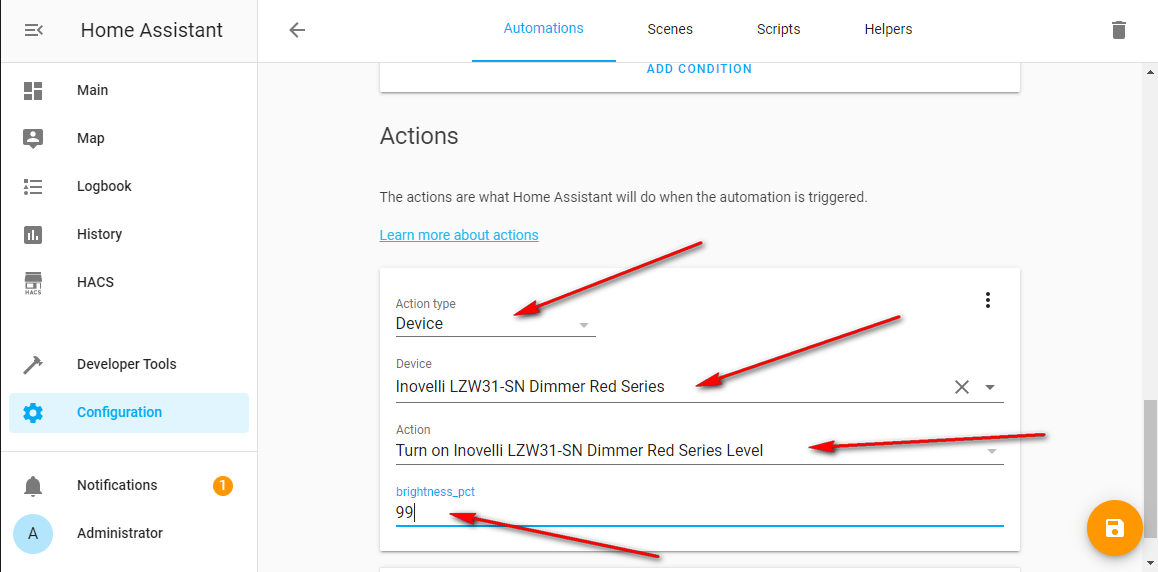Click the Configuration gear icon
Screen dimensions: 1158x572
tap(33, 413)
